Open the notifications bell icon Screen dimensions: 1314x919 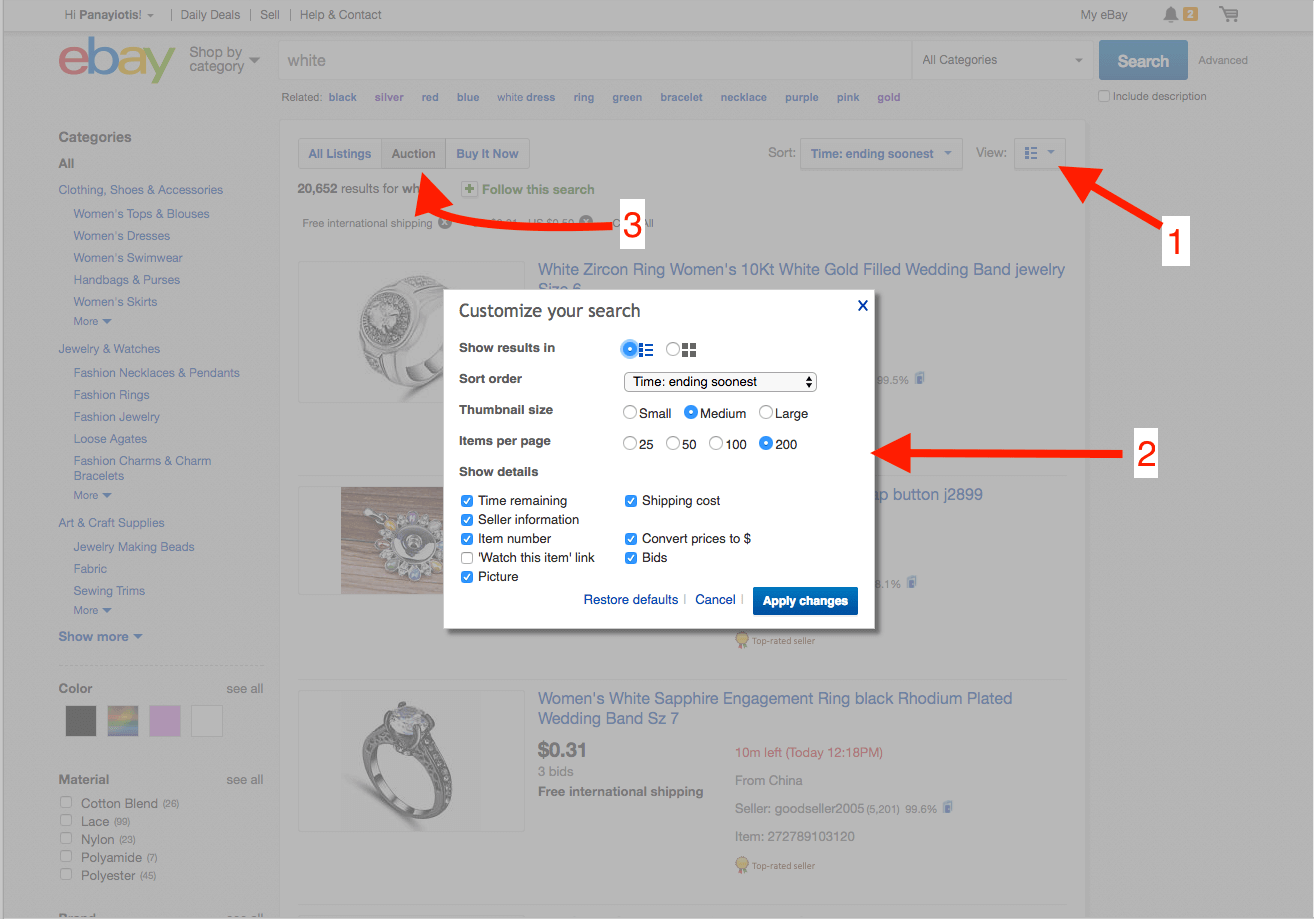click(1170, 14)
